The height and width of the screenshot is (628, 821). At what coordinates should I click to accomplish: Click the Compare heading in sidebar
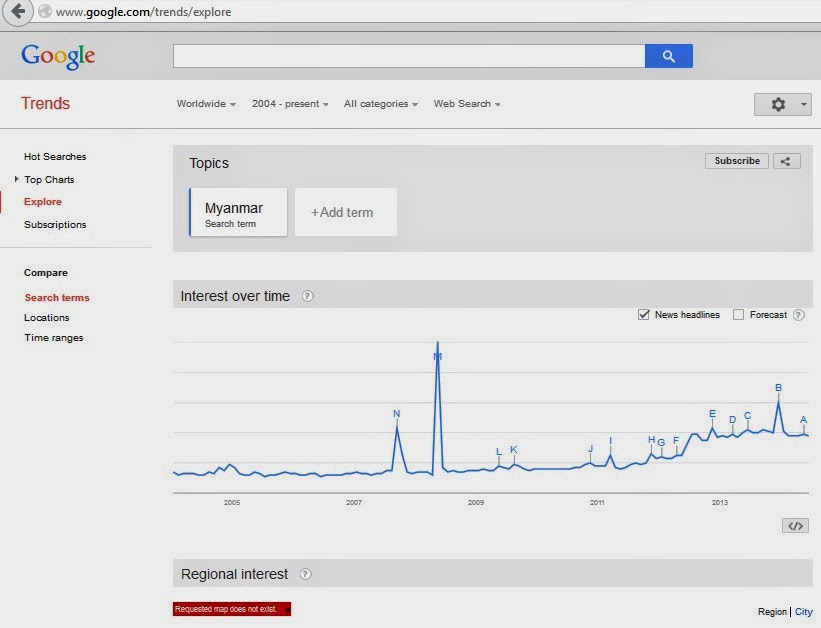coord(46,273)
